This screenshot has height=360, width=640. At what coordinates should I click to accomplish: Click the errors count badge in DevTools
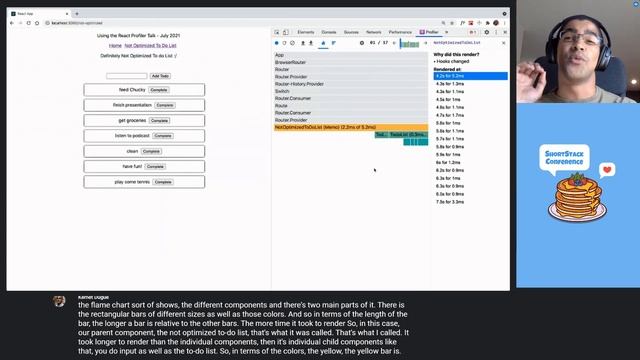pos(473,32)
